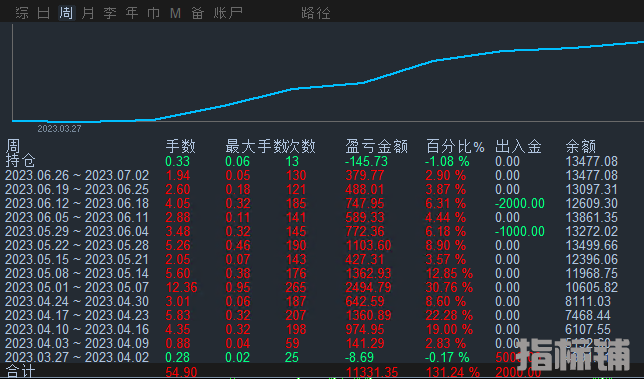The height and width of the screenshot is (379, 644).
Task: Click the 出入金 column header
Action: (x=518, y=146)
